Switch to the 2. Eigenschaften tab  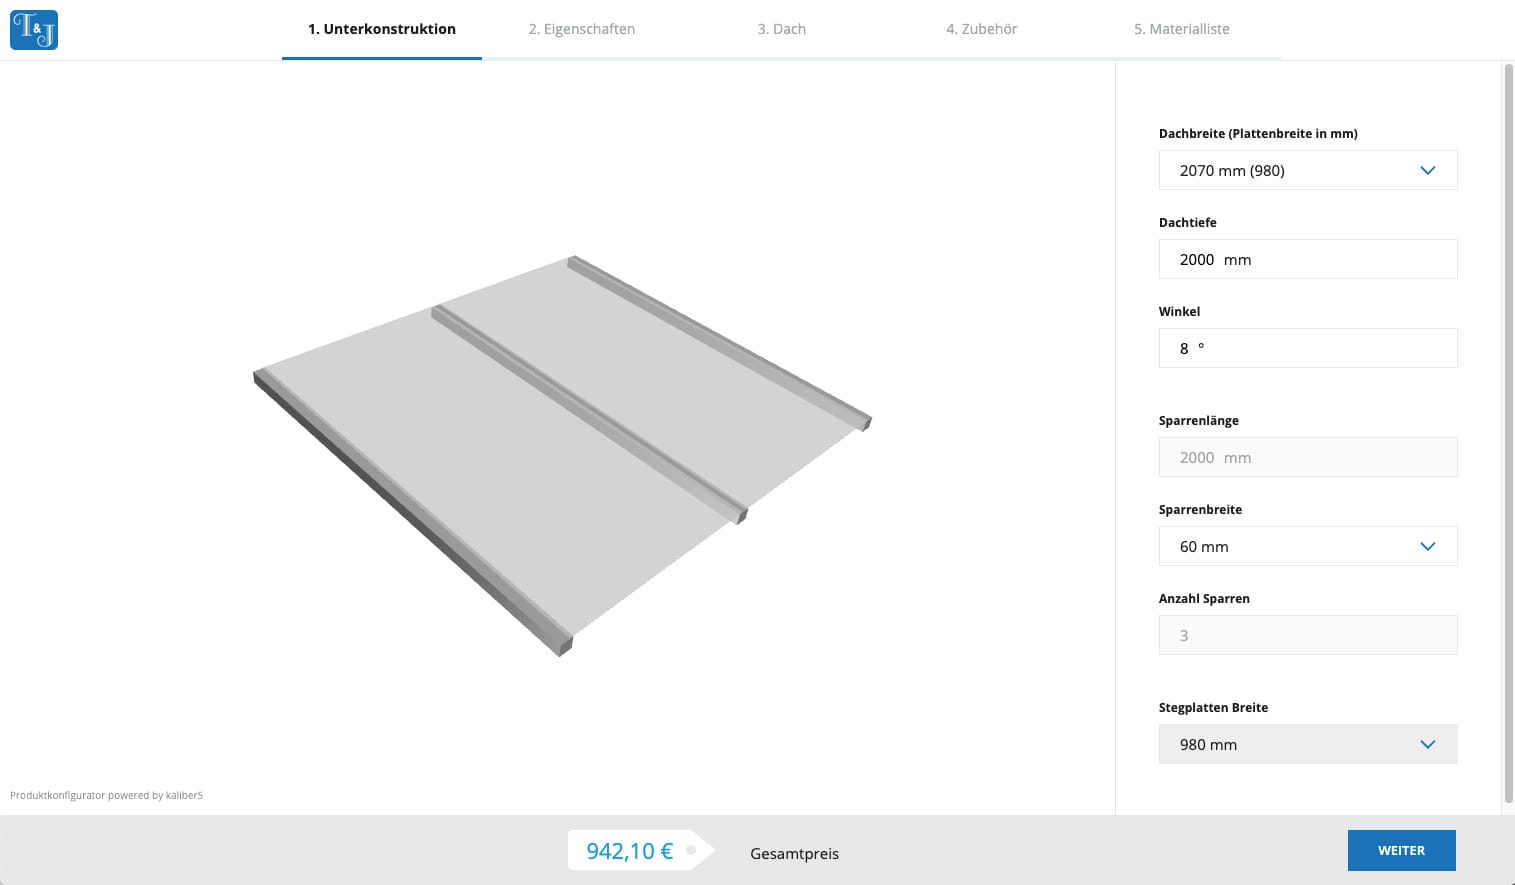(x=582, y=29)
